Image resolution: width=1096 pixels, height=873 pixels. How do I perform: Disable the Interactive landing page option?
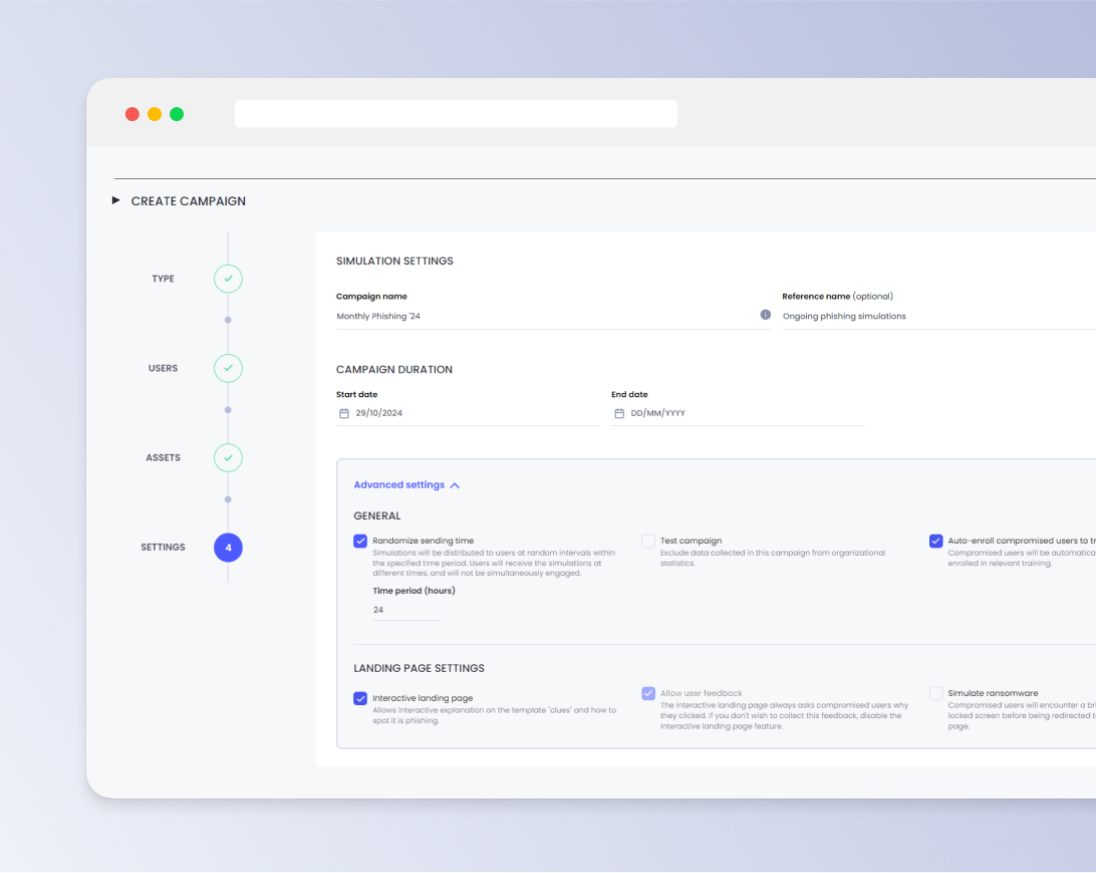360,698
